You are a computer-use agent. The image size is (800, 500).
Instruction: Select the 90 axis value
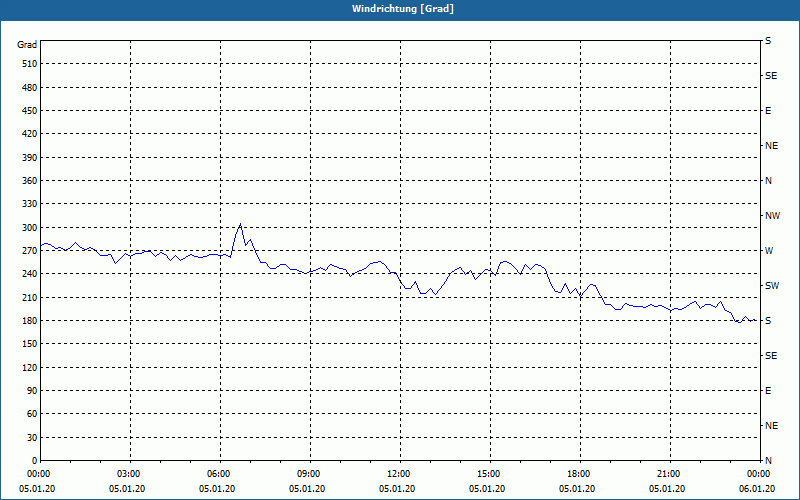click(32, 390)
